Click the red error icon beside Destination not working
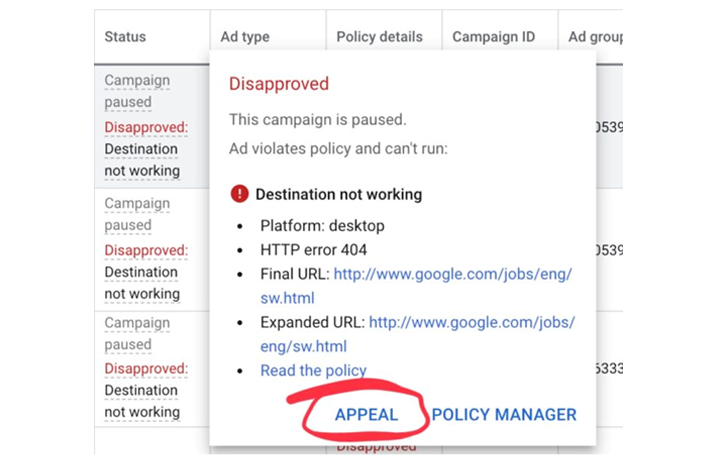Screen dimensions: 716x457 click(239, 194)
